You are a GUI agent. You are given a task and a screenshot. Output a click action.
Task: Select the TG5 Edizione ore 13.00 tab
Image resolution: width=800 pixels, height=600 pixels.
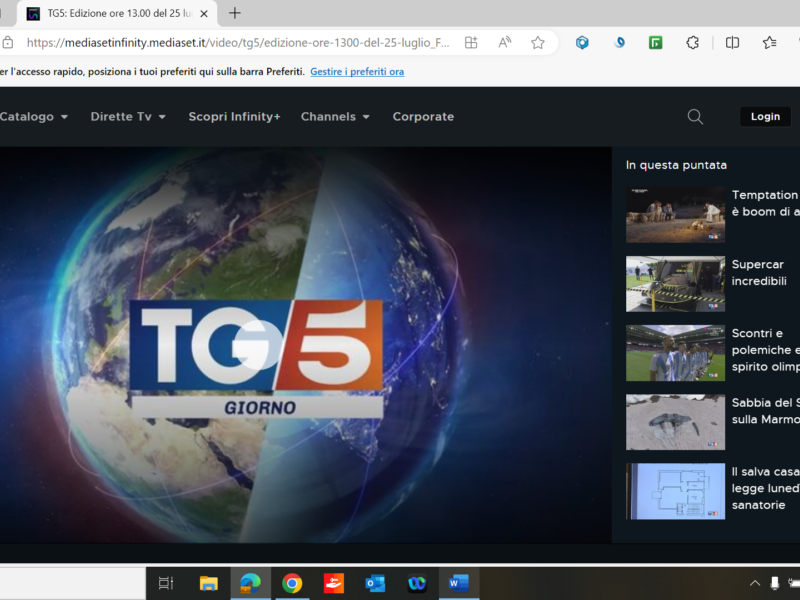(117, 14)
